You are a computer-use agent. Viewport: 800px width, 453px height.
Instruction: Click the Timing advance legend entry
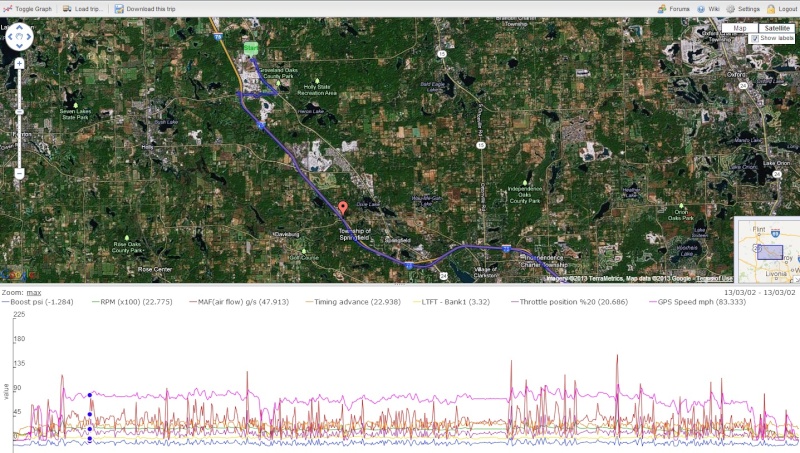click(354, 302)
